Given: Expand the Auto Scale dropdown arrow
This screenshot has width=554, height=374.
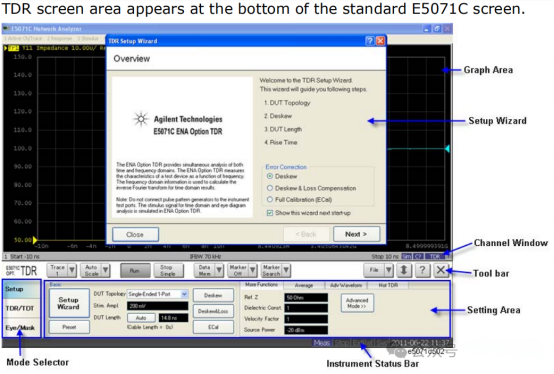Looking at the screenshot, I should coord(106,271).
